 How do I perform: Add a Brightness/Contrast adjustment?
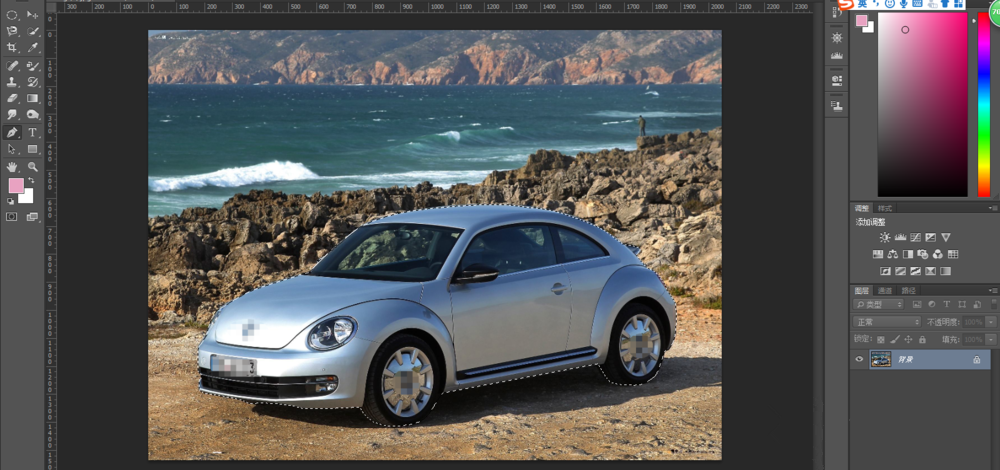pos(885,237)
